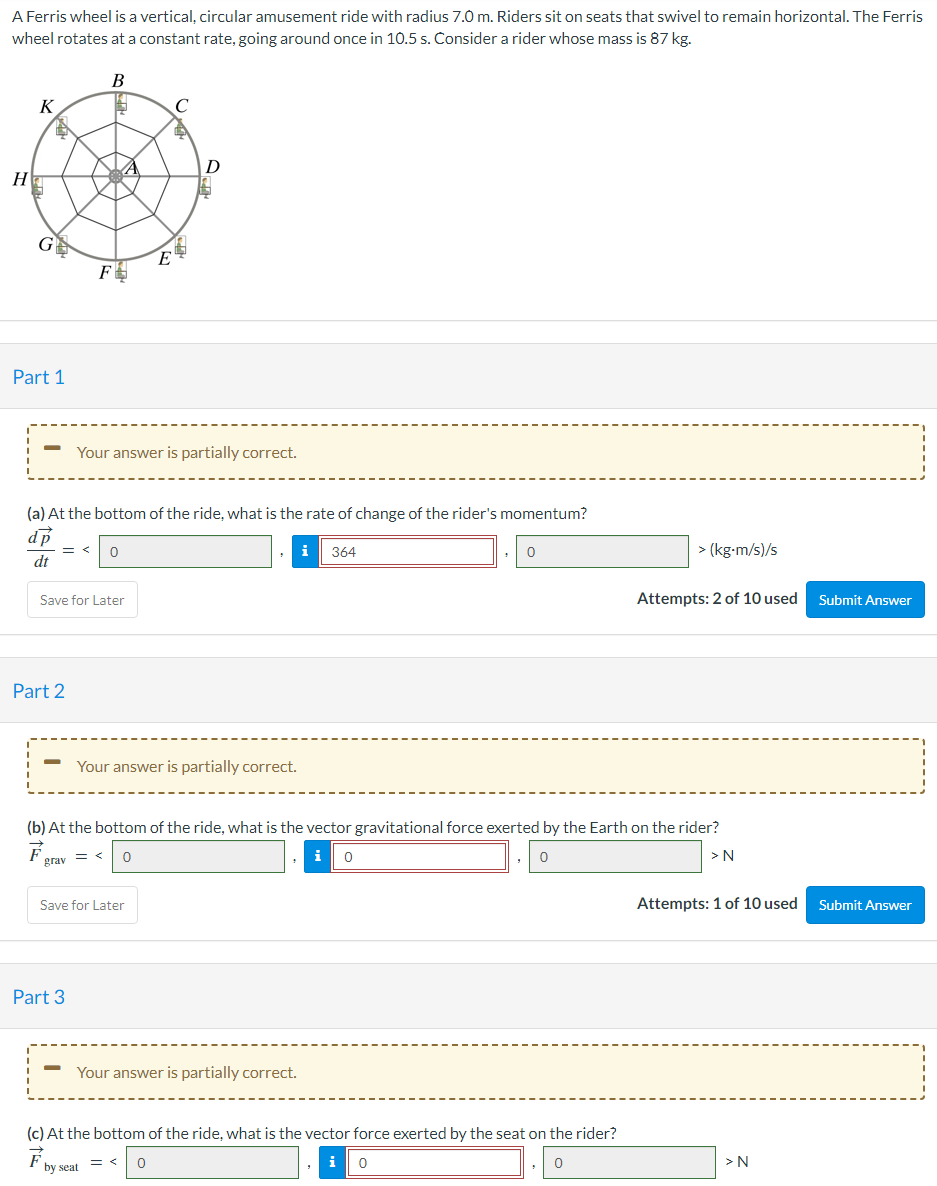Click the x-component field of dp/dt

(184, 550)
